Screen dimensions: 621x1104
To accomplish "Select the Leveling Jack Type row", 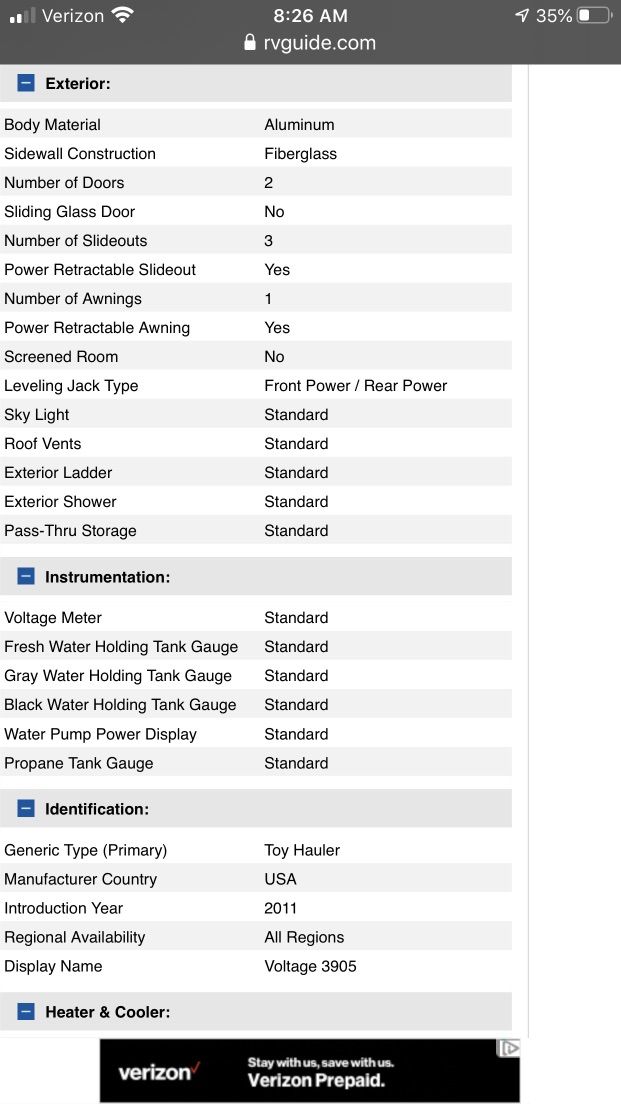I will (x=256, y=386).
